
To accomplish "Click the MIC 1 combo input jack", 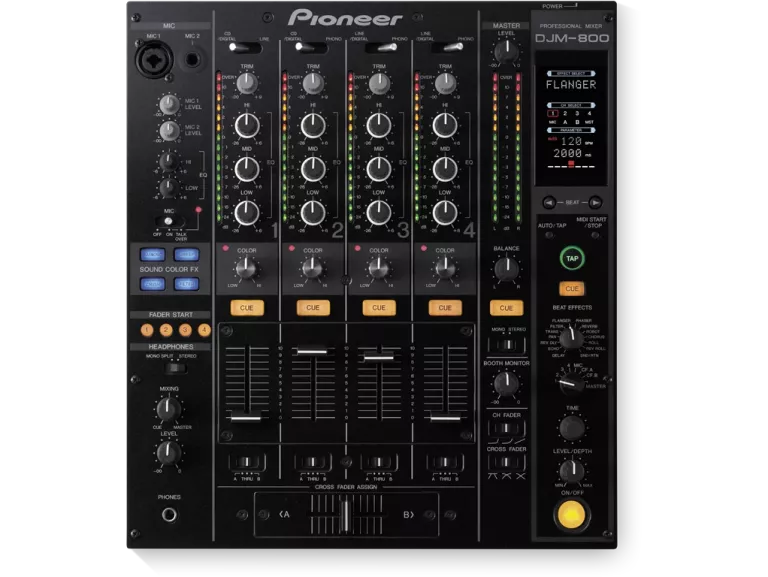I will tap(153, 60).
